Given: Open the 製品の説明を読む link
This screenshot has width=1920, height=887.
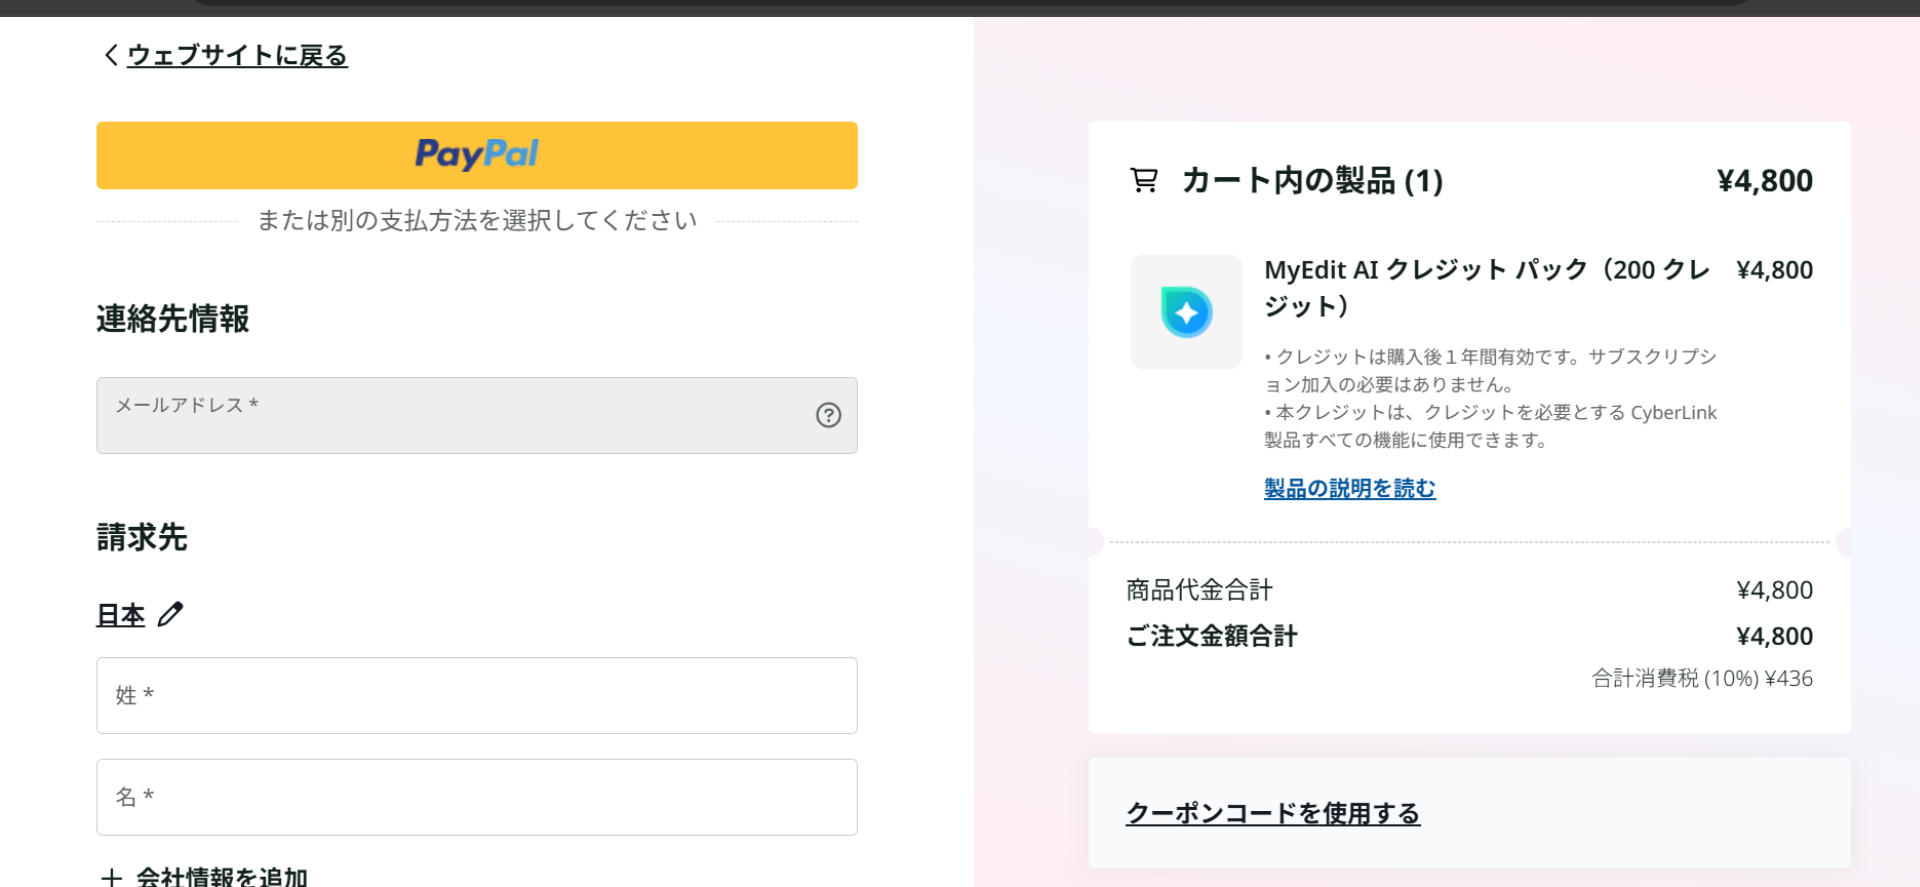Looking at the screenshot, I should click(x=1350, y=488).
